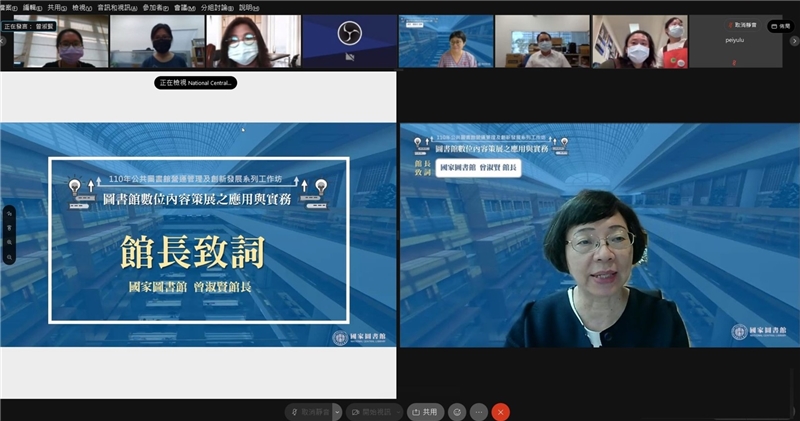Screen dimensions: 800x421
Task: Click bottom magnifier icon in left toolbar
Action: 9,258
